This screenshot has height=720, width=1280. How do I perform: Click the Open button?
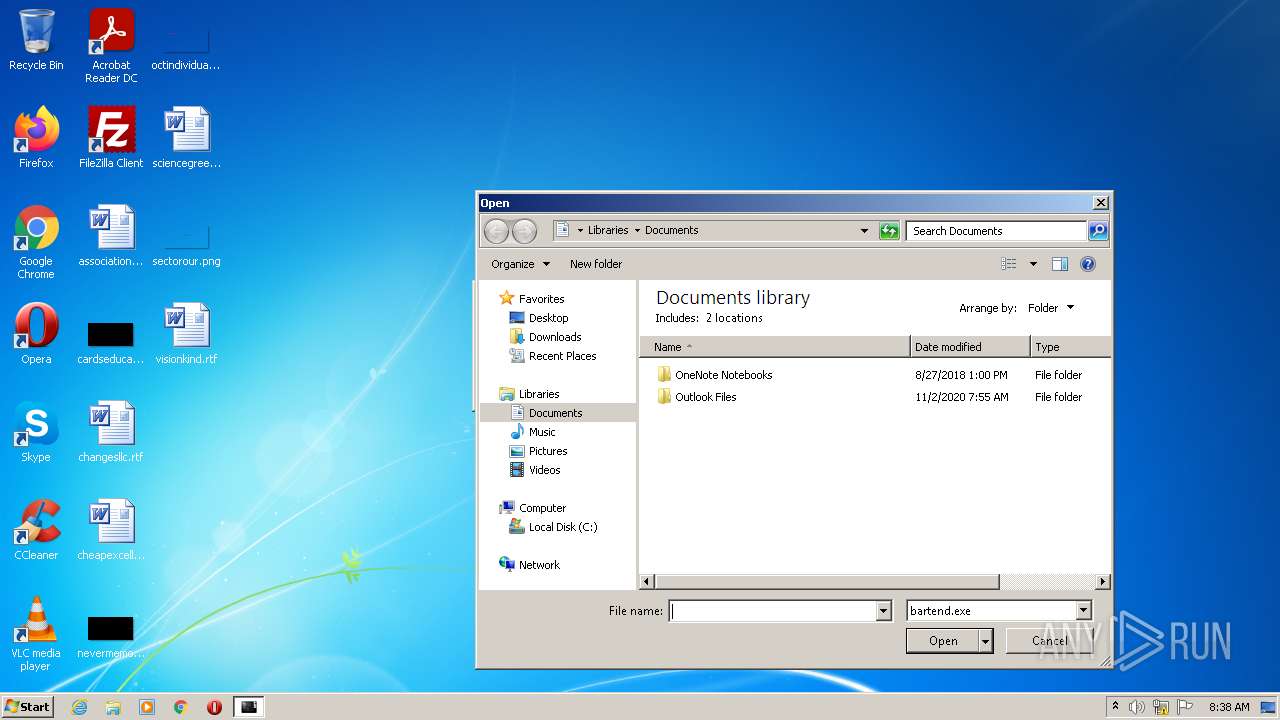point(943,641)
